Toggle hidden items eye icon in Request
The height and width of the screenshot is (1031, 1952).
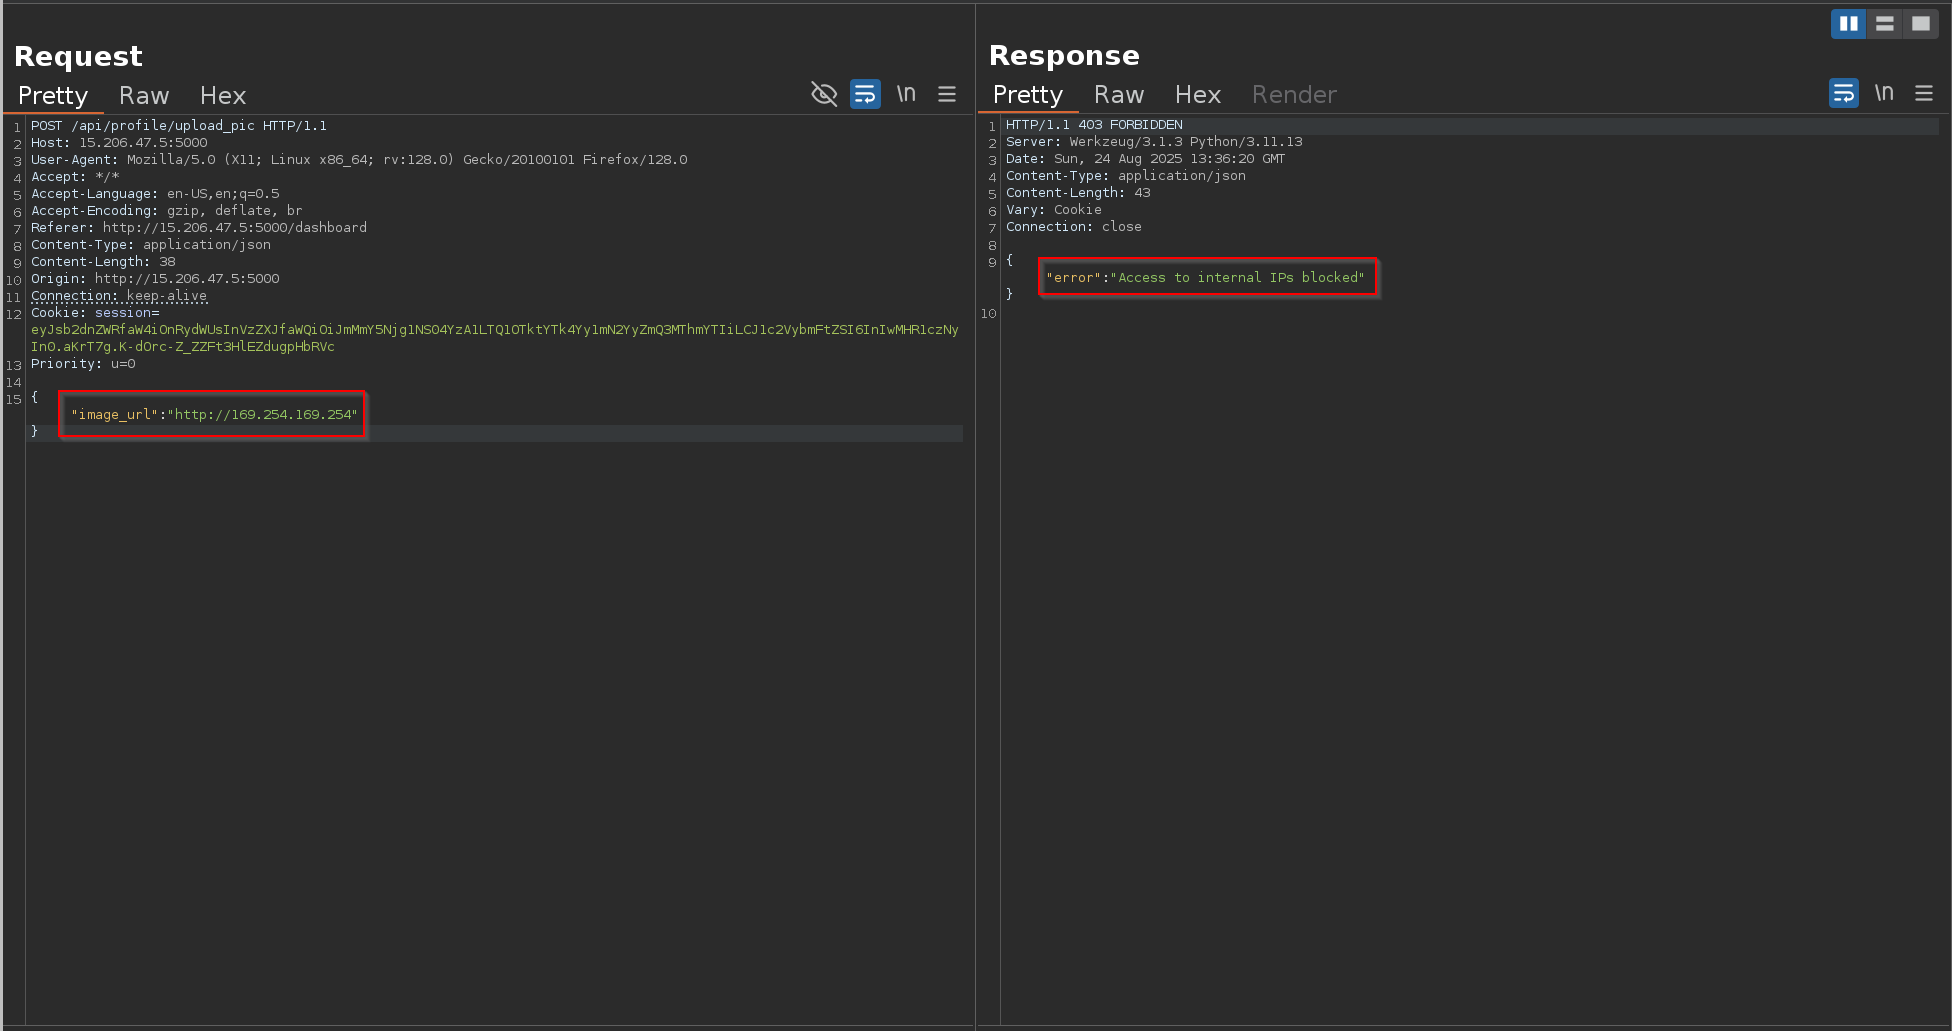[x=823, y=94]
